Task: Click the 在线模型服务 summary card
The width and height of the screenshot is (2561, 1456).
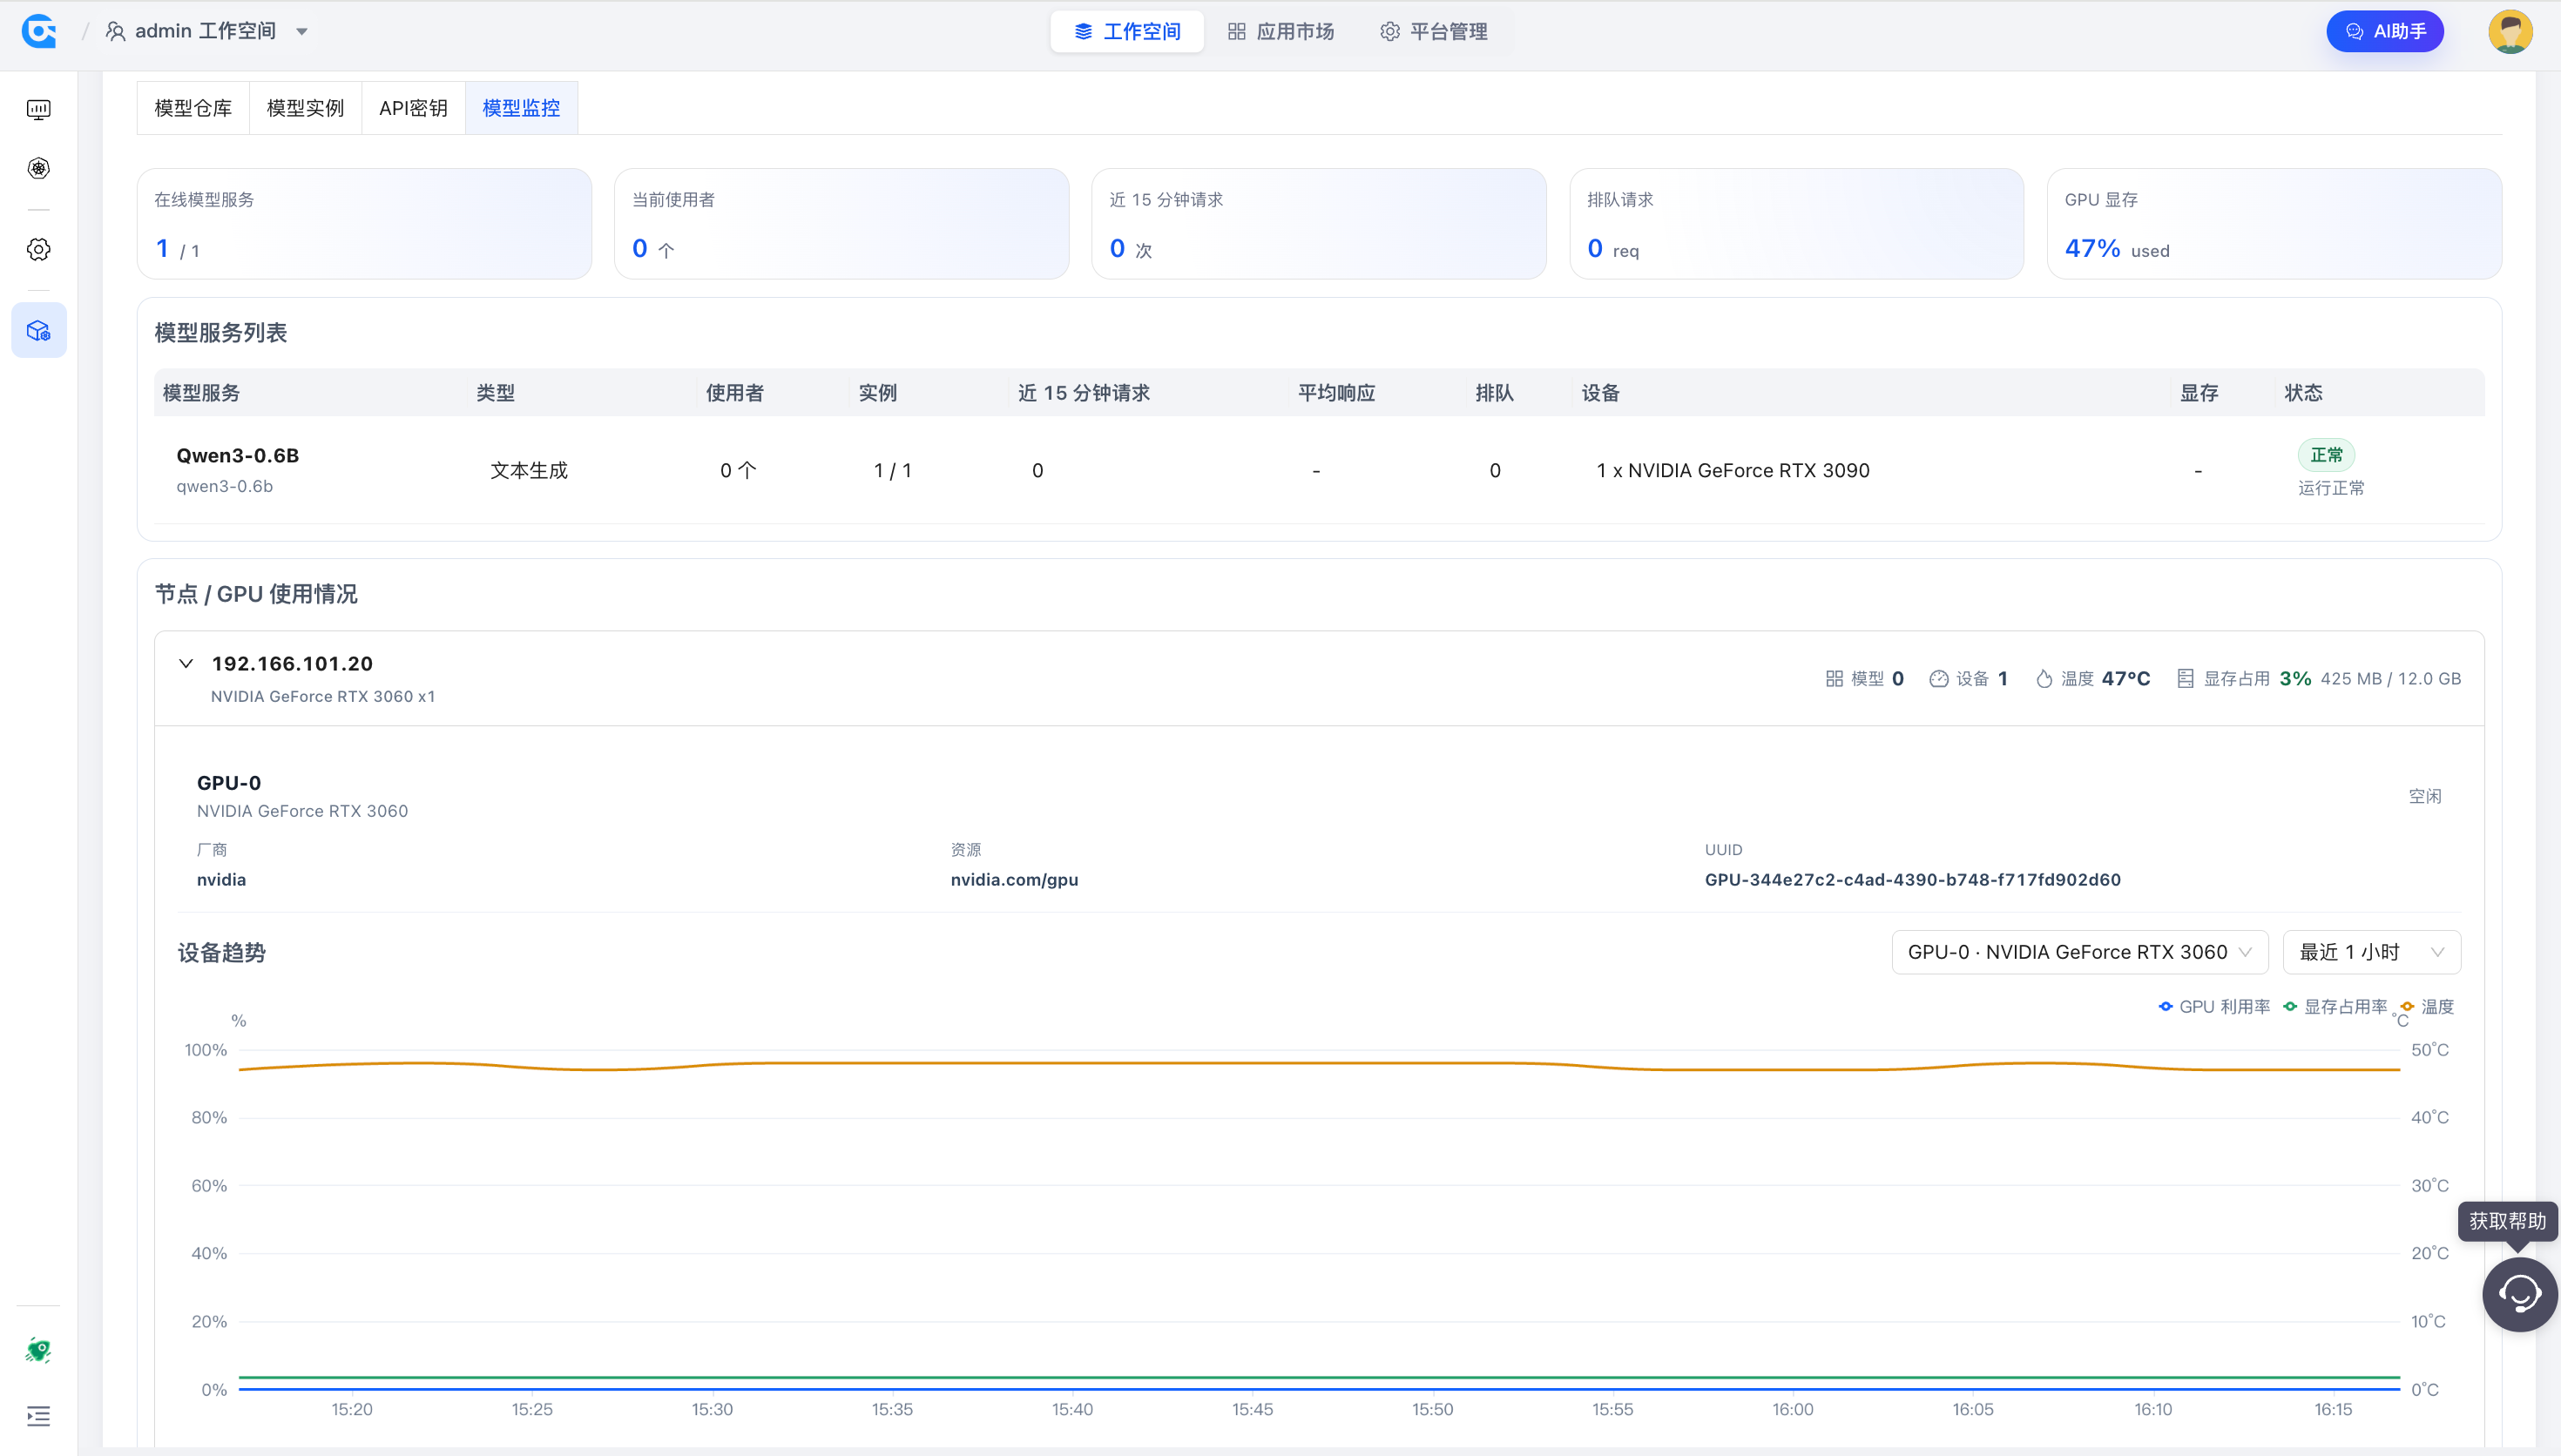Action: 364,224
